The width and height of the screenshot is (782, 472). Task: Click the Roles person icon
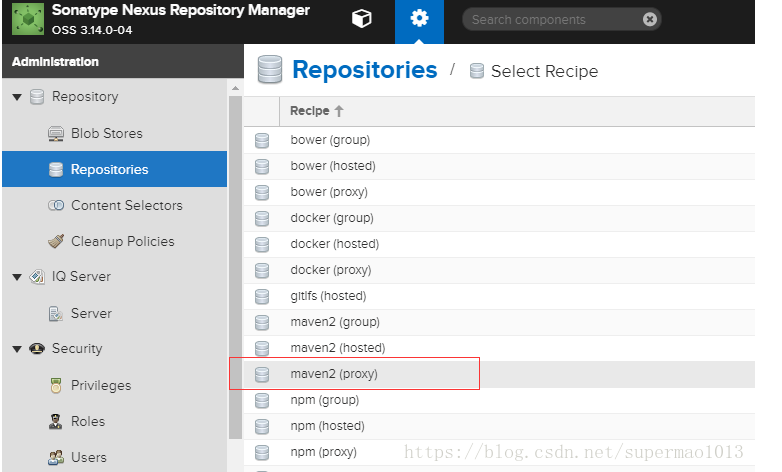point(56,422)
